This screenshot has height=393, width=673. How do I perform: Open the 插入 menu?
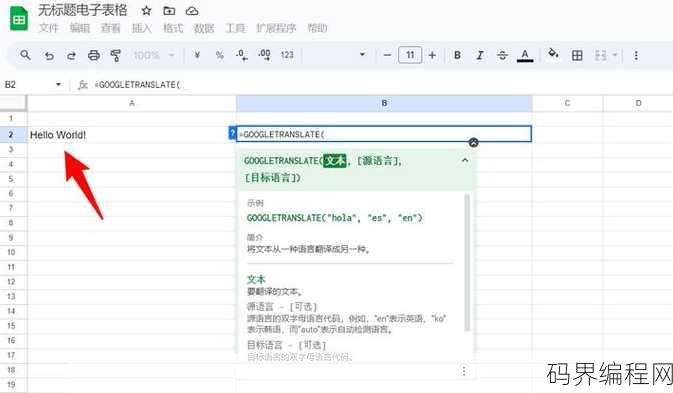click(x=142, y=28)
